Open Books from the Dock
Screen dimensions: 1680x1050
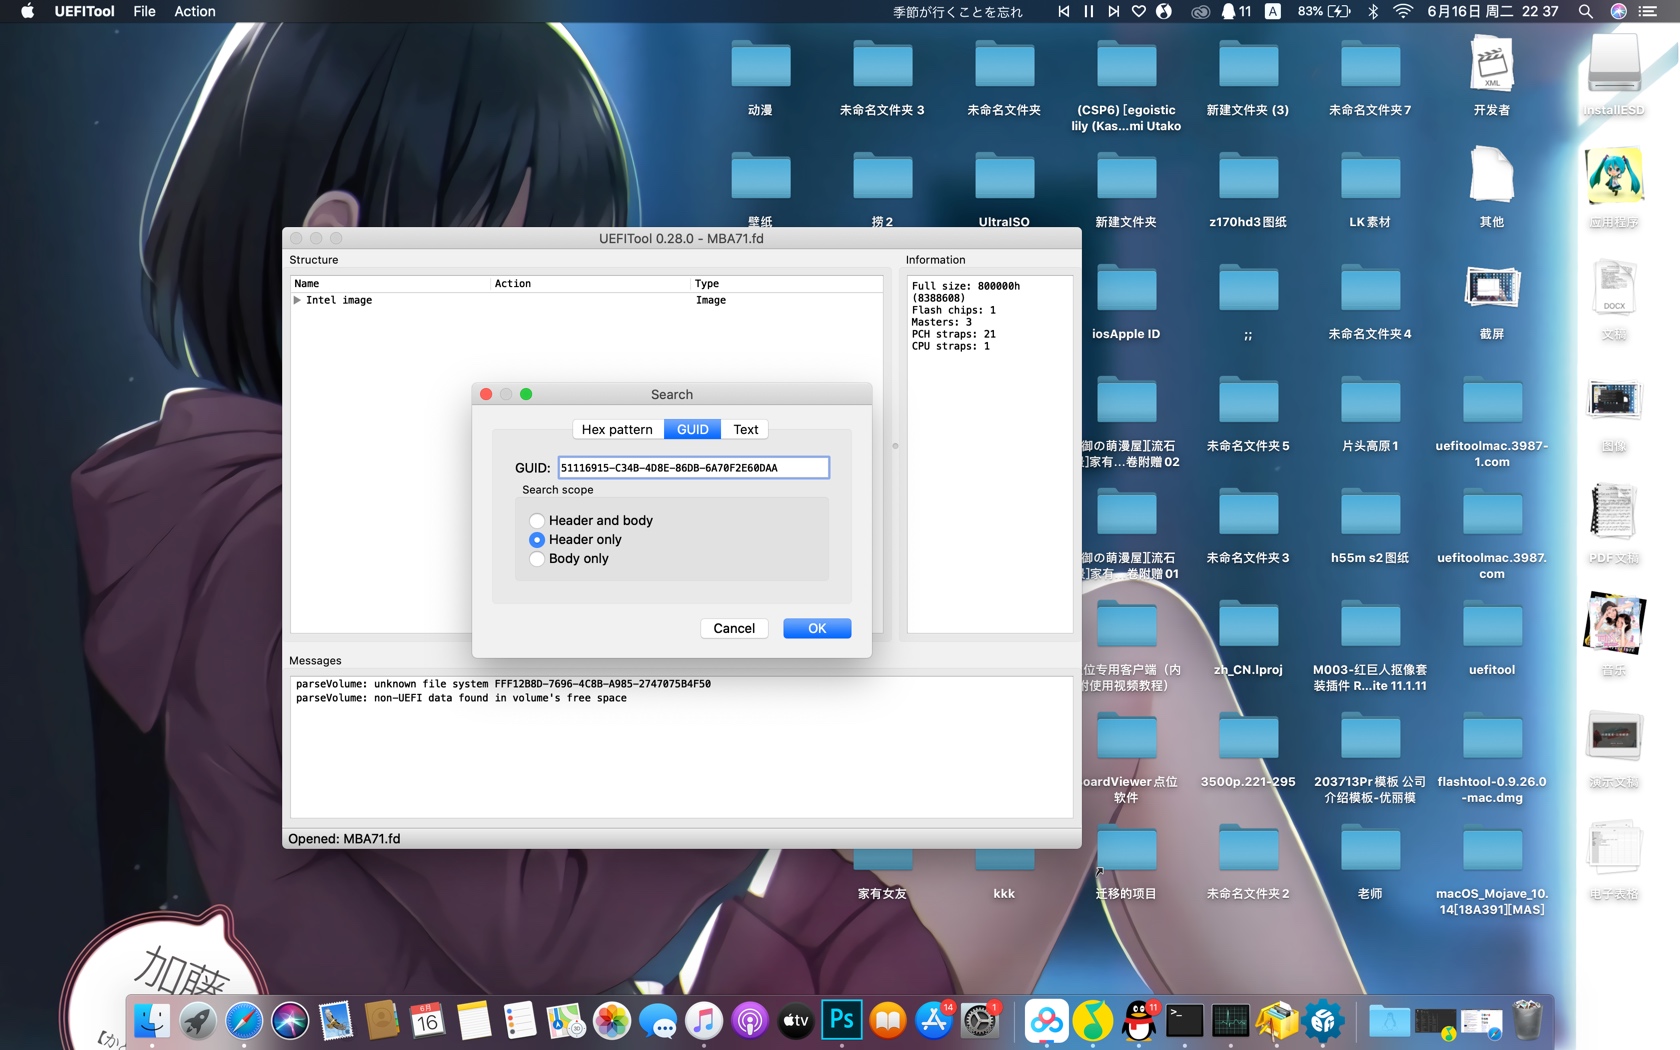point(888,1021)
